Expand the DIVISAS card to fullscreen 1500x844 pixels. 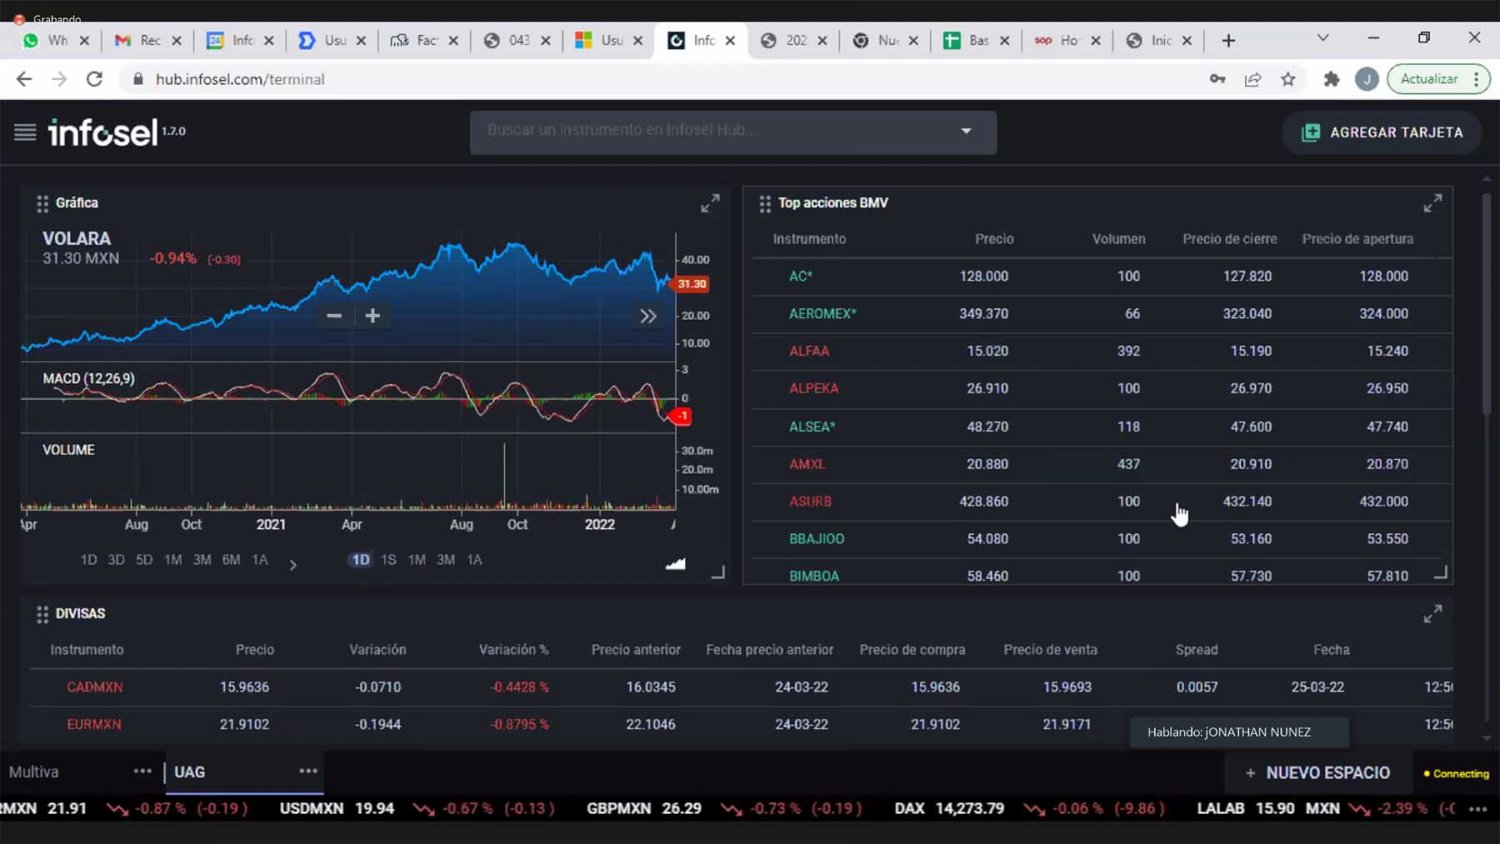(1432, 614)
